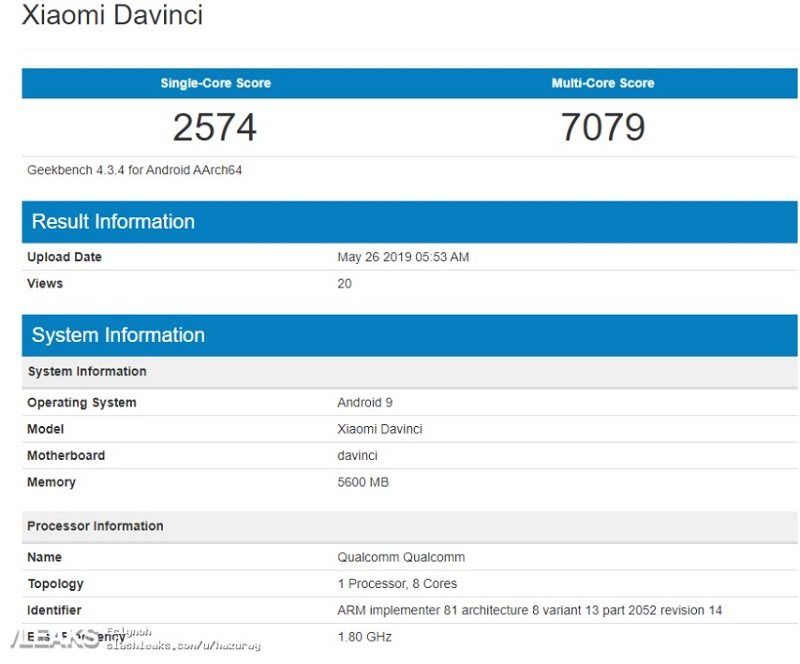Click the "1 Processor, 8 Cores" value
Image resolution: width=800 pixels, height=664 pixels.
click(397, 584)
